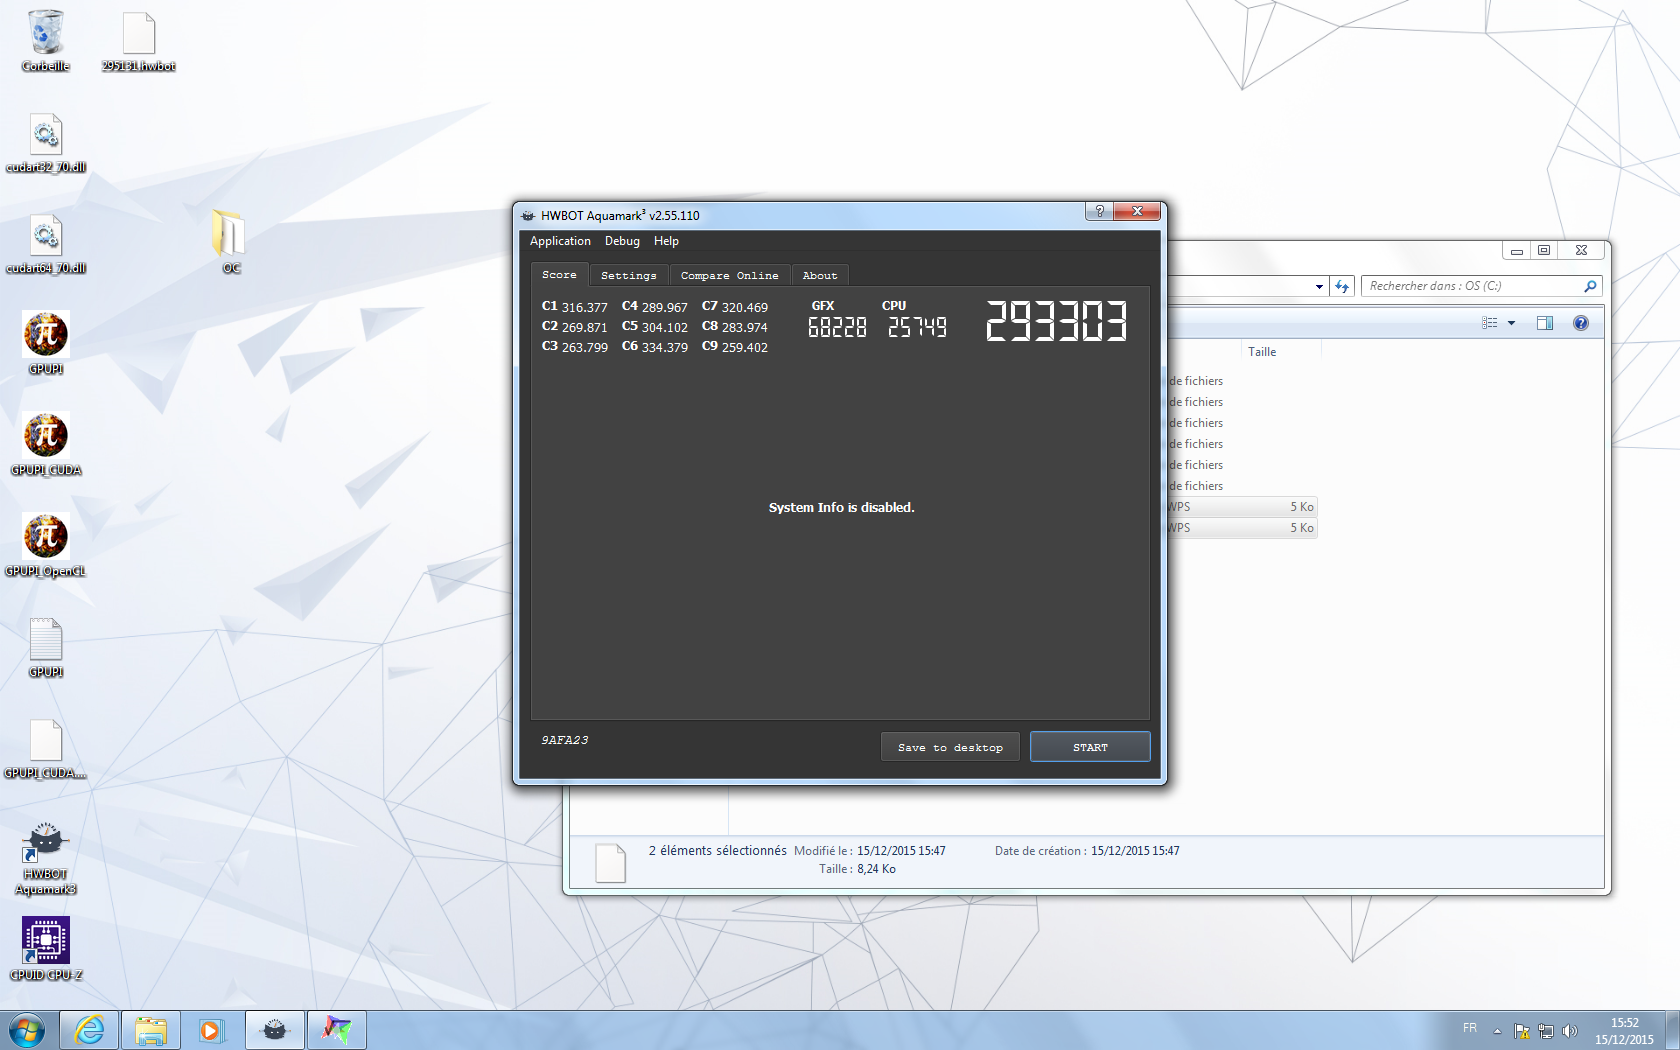Click the CPU score 25749

917,327
